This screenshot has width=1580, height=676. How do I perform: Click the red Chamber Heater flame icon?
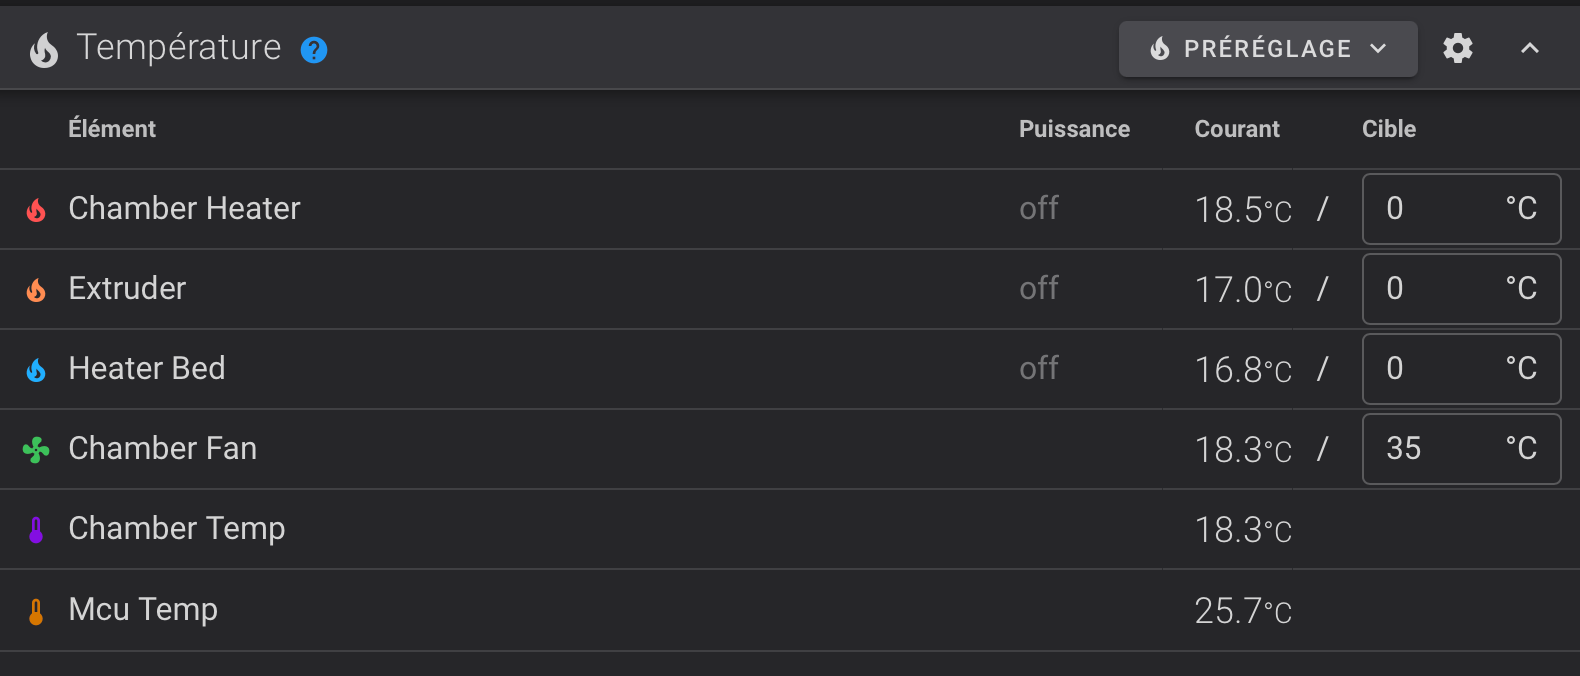(36, 210)
